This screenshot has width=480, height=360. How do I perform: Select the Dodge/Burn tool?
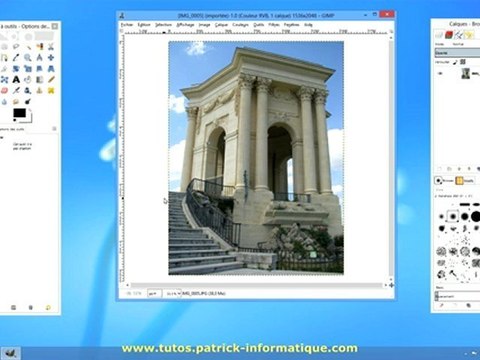pyautogui.click(x=28, y=101)
